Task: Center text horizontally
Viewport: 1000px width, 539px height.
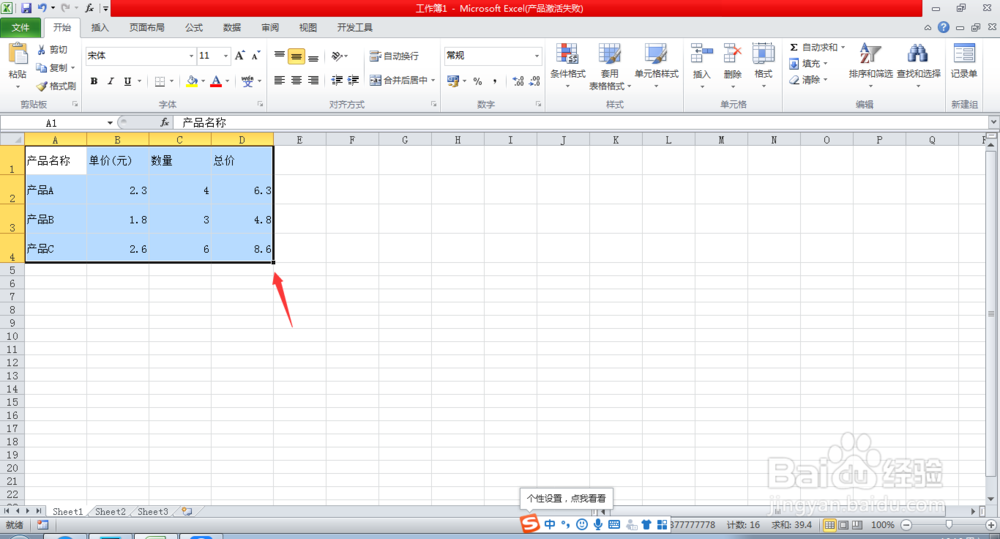Action: coord(296,80)
